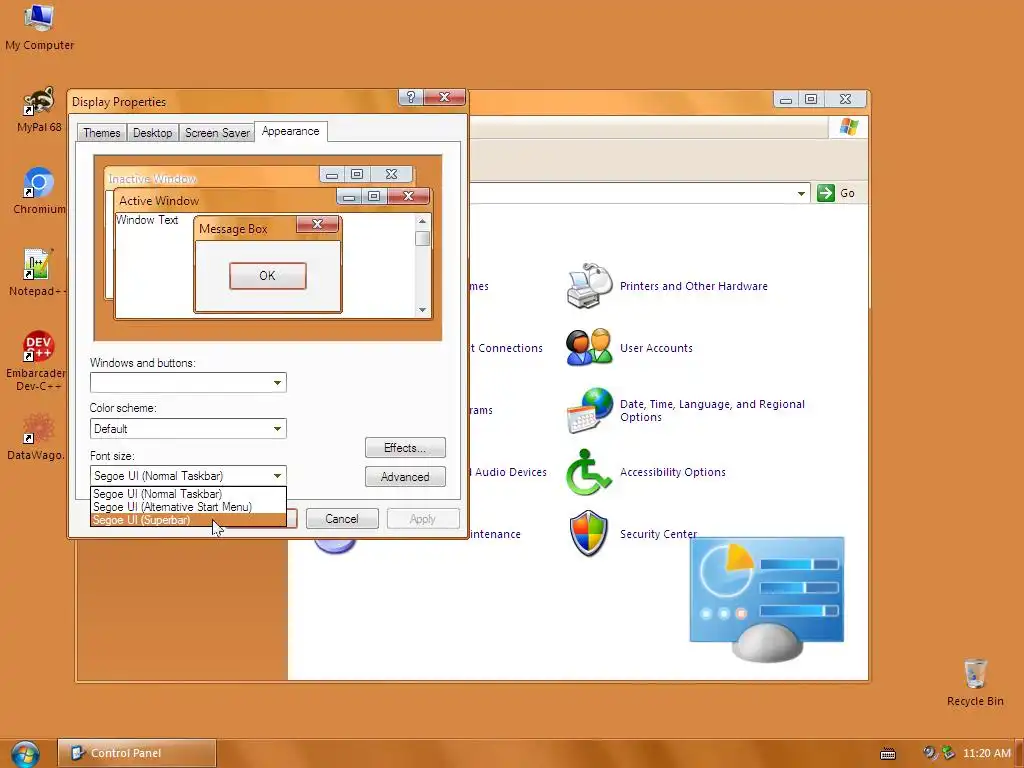
Task: Click the User Accounts icon
Action: point(589,347)
